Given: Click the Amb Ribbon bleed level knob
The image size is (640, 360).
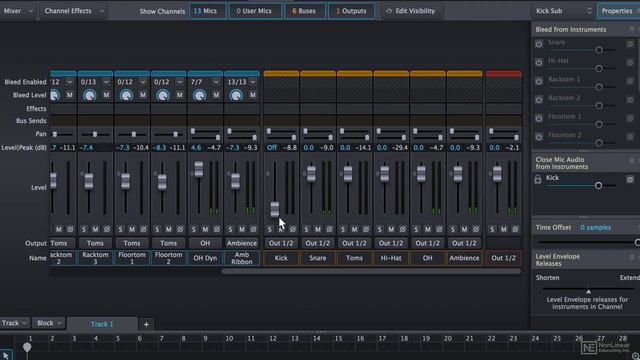Looking at the screenshot, I should click(x=236, y=96).
